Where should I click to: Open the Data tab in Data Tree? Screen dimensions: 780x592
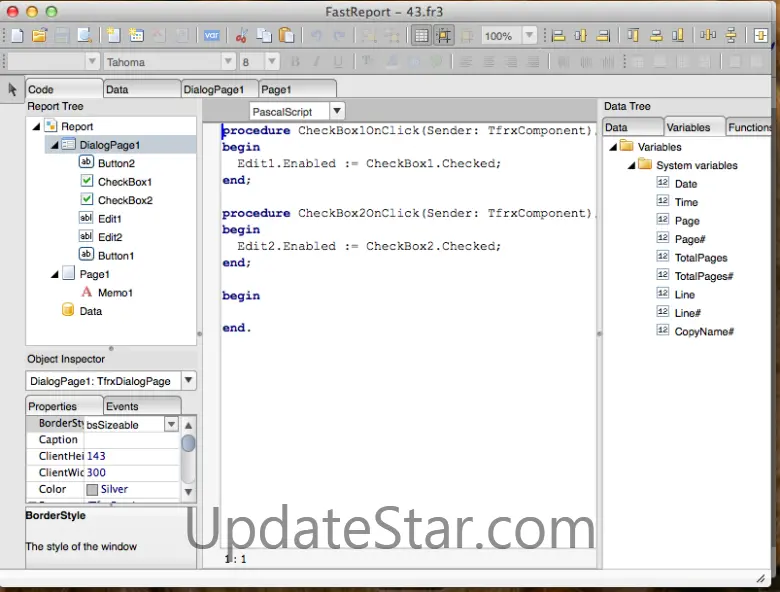point(633,127)
